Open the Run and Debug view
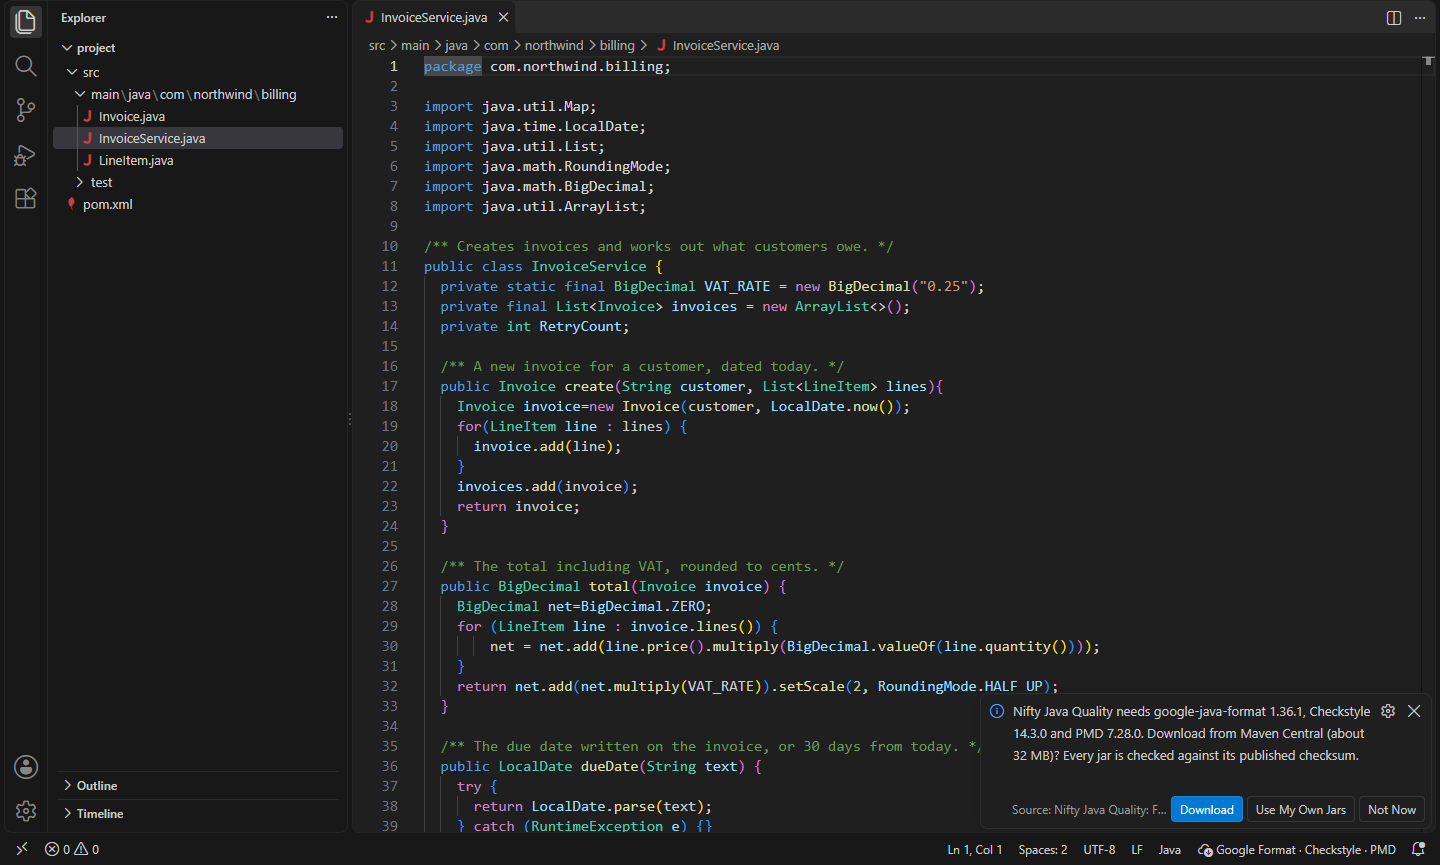The image size is (1440, 865). (26, 155)
